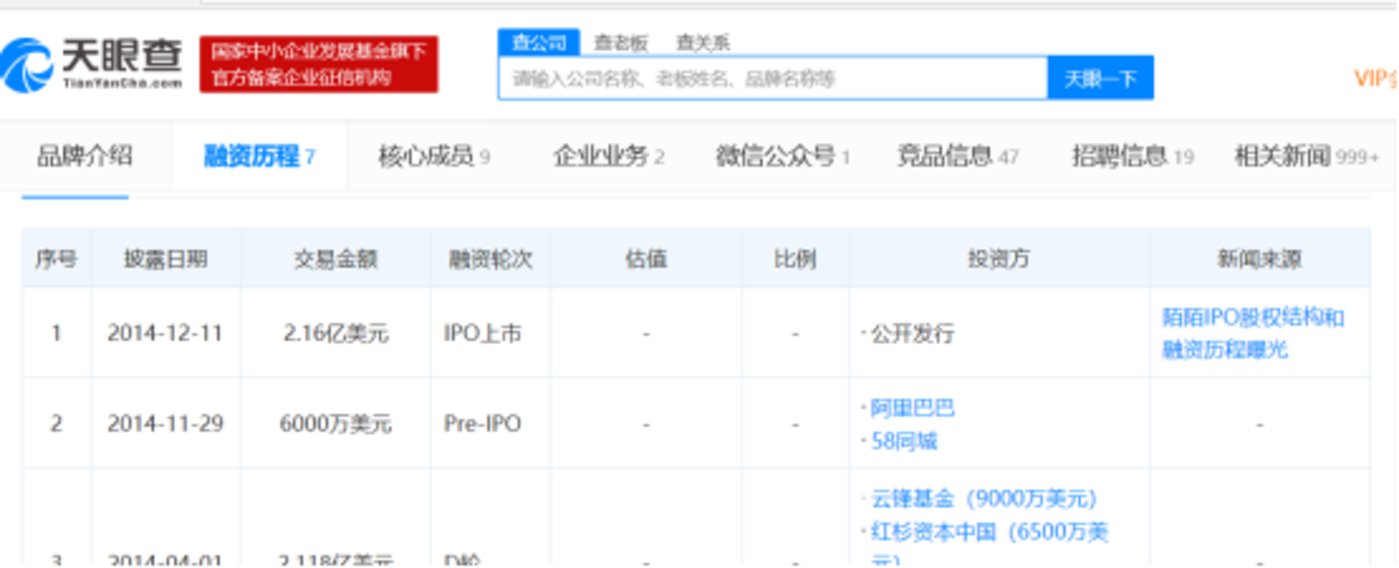Switch to the 竞品信息 tab
This screenshot has height=568, width=1399.
point(957,156)
